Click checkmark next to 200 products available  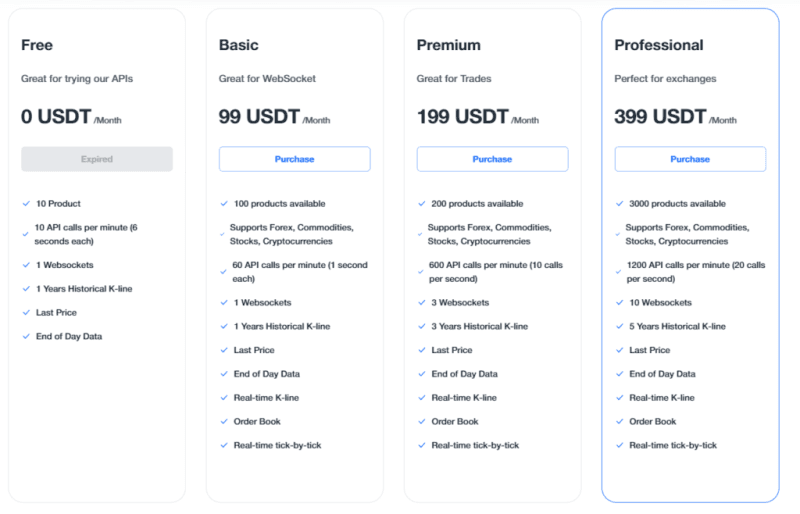[421, 204]
